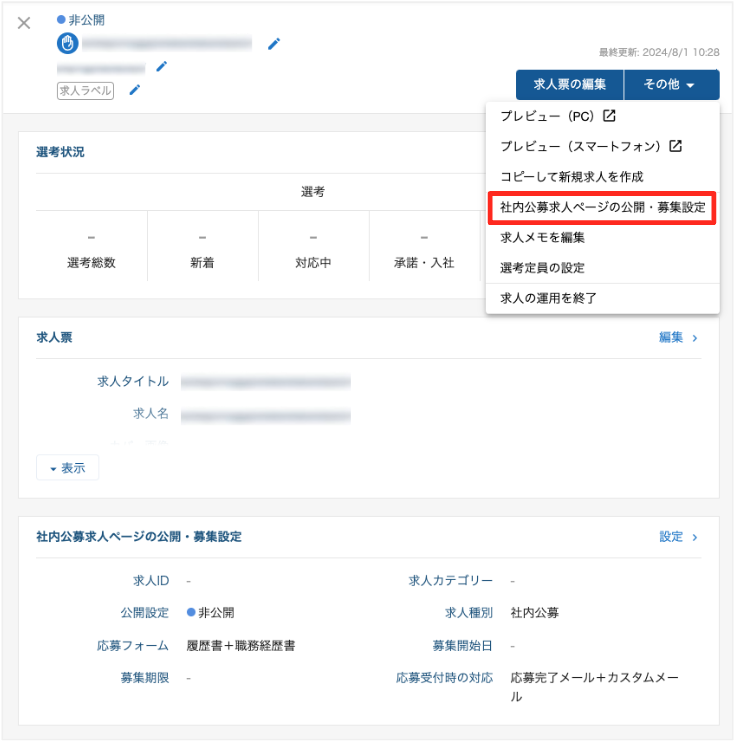This screenshot has height=742, width=736.
Task: Select プレビュー（スマートフォン） menu item
Action: coord(603,146)
